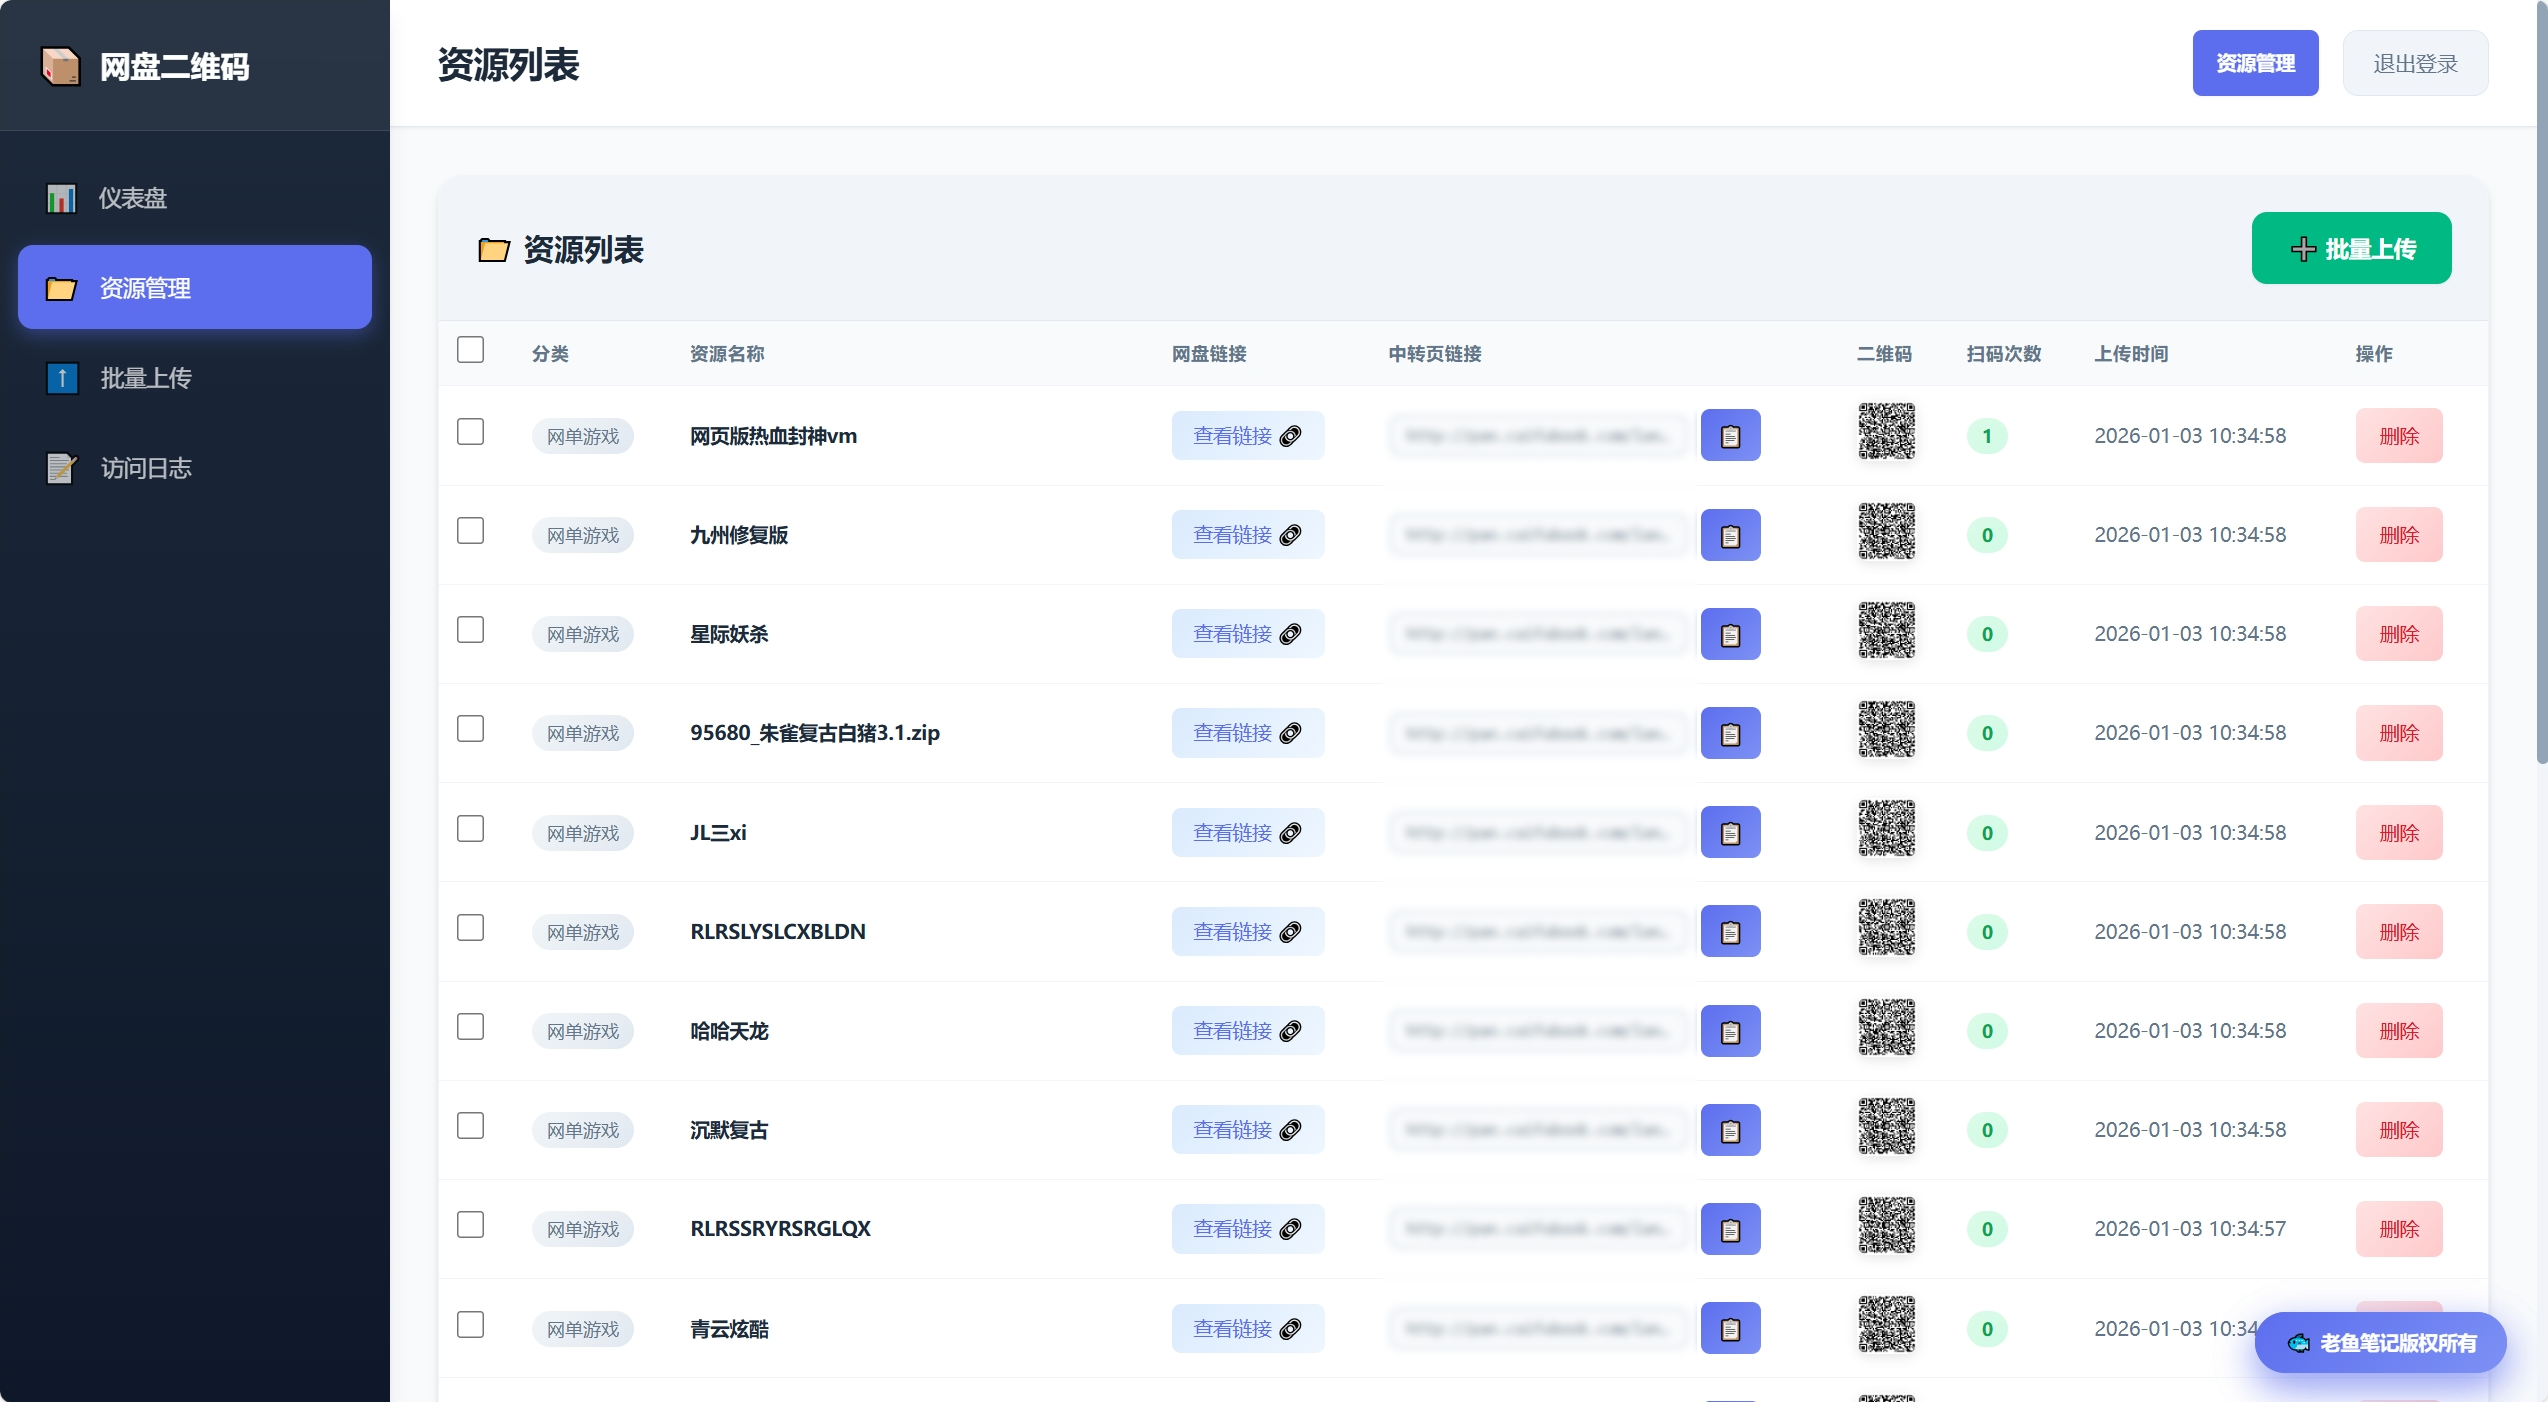The image size is (2548, 1402).
Task: Click the 仪表盘 chart icon in sidebar
Action: coord(61,198)
